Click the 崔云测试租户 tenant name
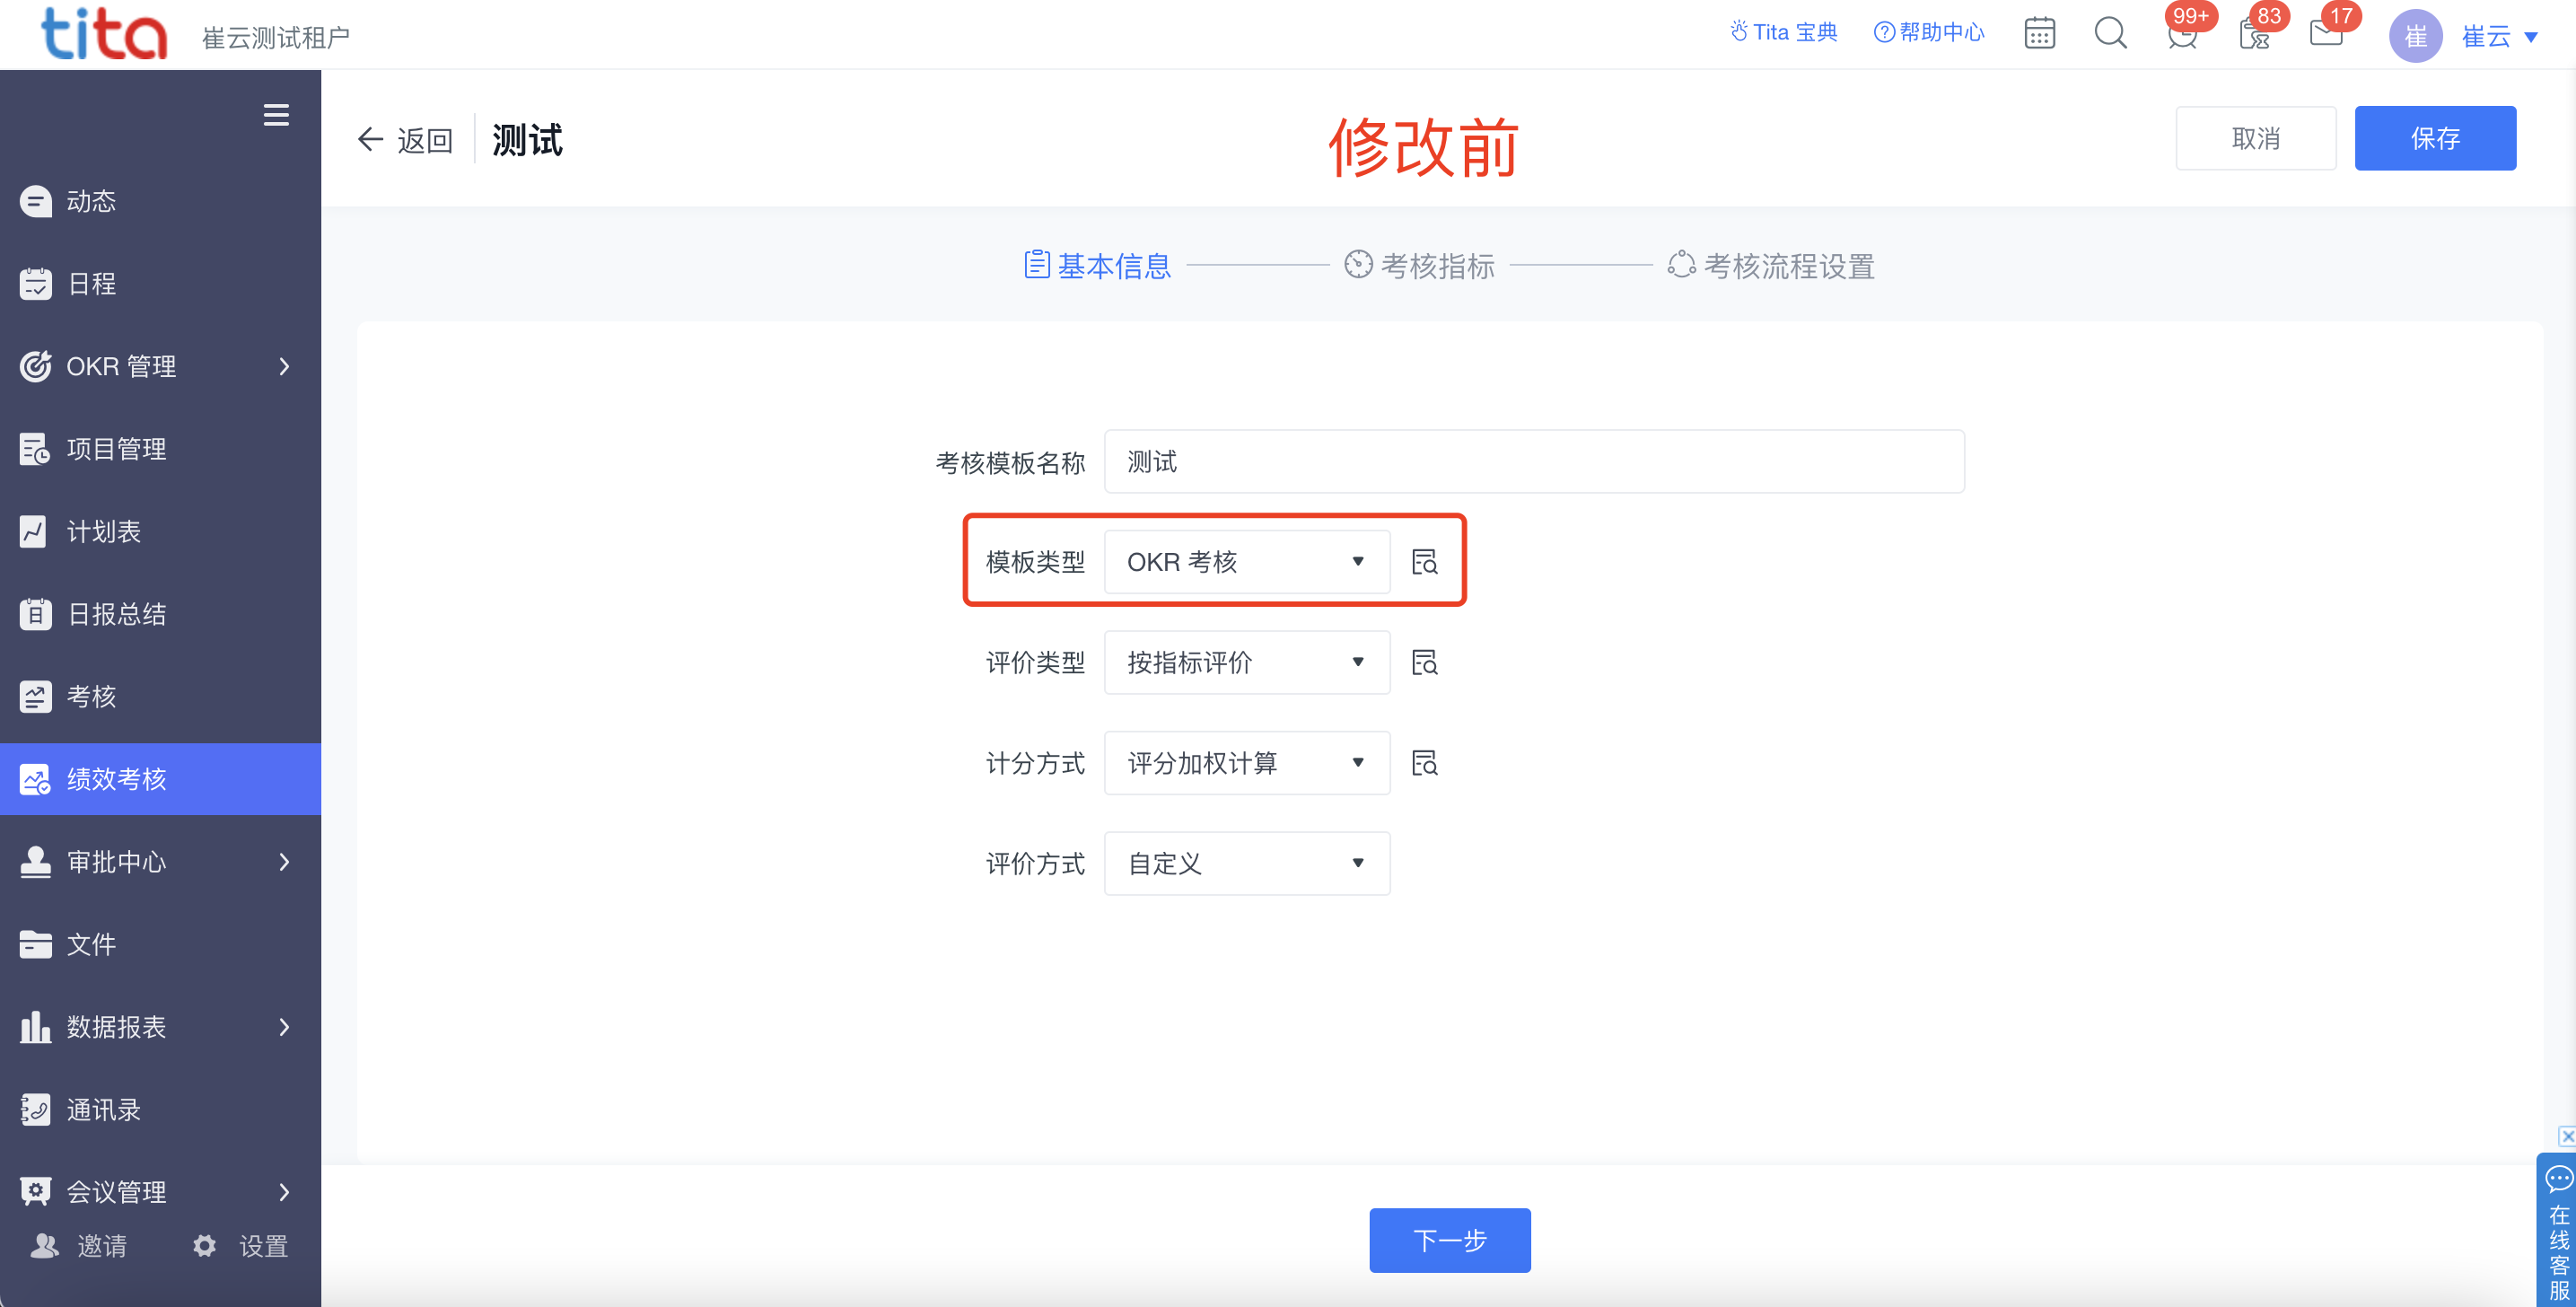Viewport: 2576px width, 1307px height. click(276, 37)
